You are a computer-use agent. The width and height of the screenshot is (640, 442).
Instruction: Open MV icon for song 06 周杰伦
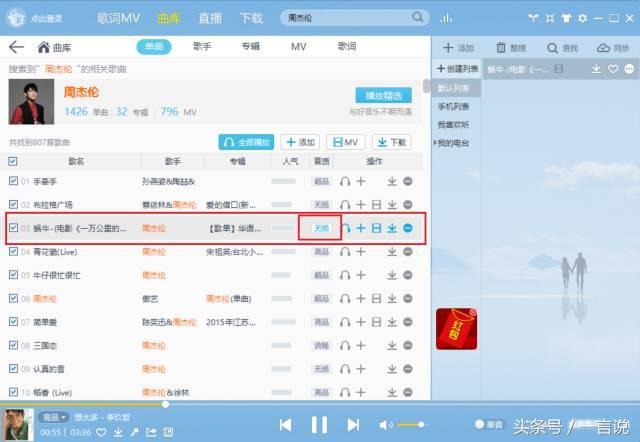376,299
